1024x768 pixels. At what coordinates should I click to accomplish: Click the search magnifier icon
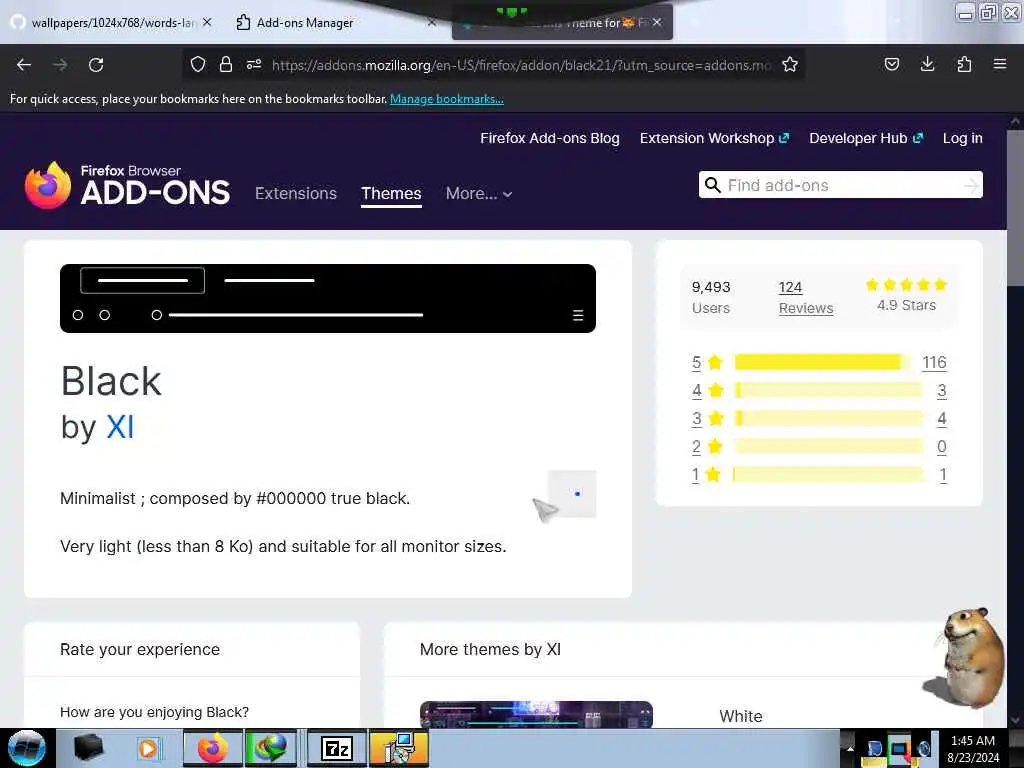pyautogui.click(x=712, y=185)
